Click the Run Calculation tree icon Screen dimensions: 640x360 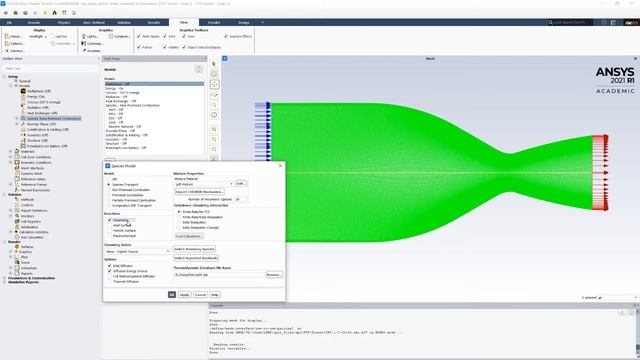coord(17,237)
